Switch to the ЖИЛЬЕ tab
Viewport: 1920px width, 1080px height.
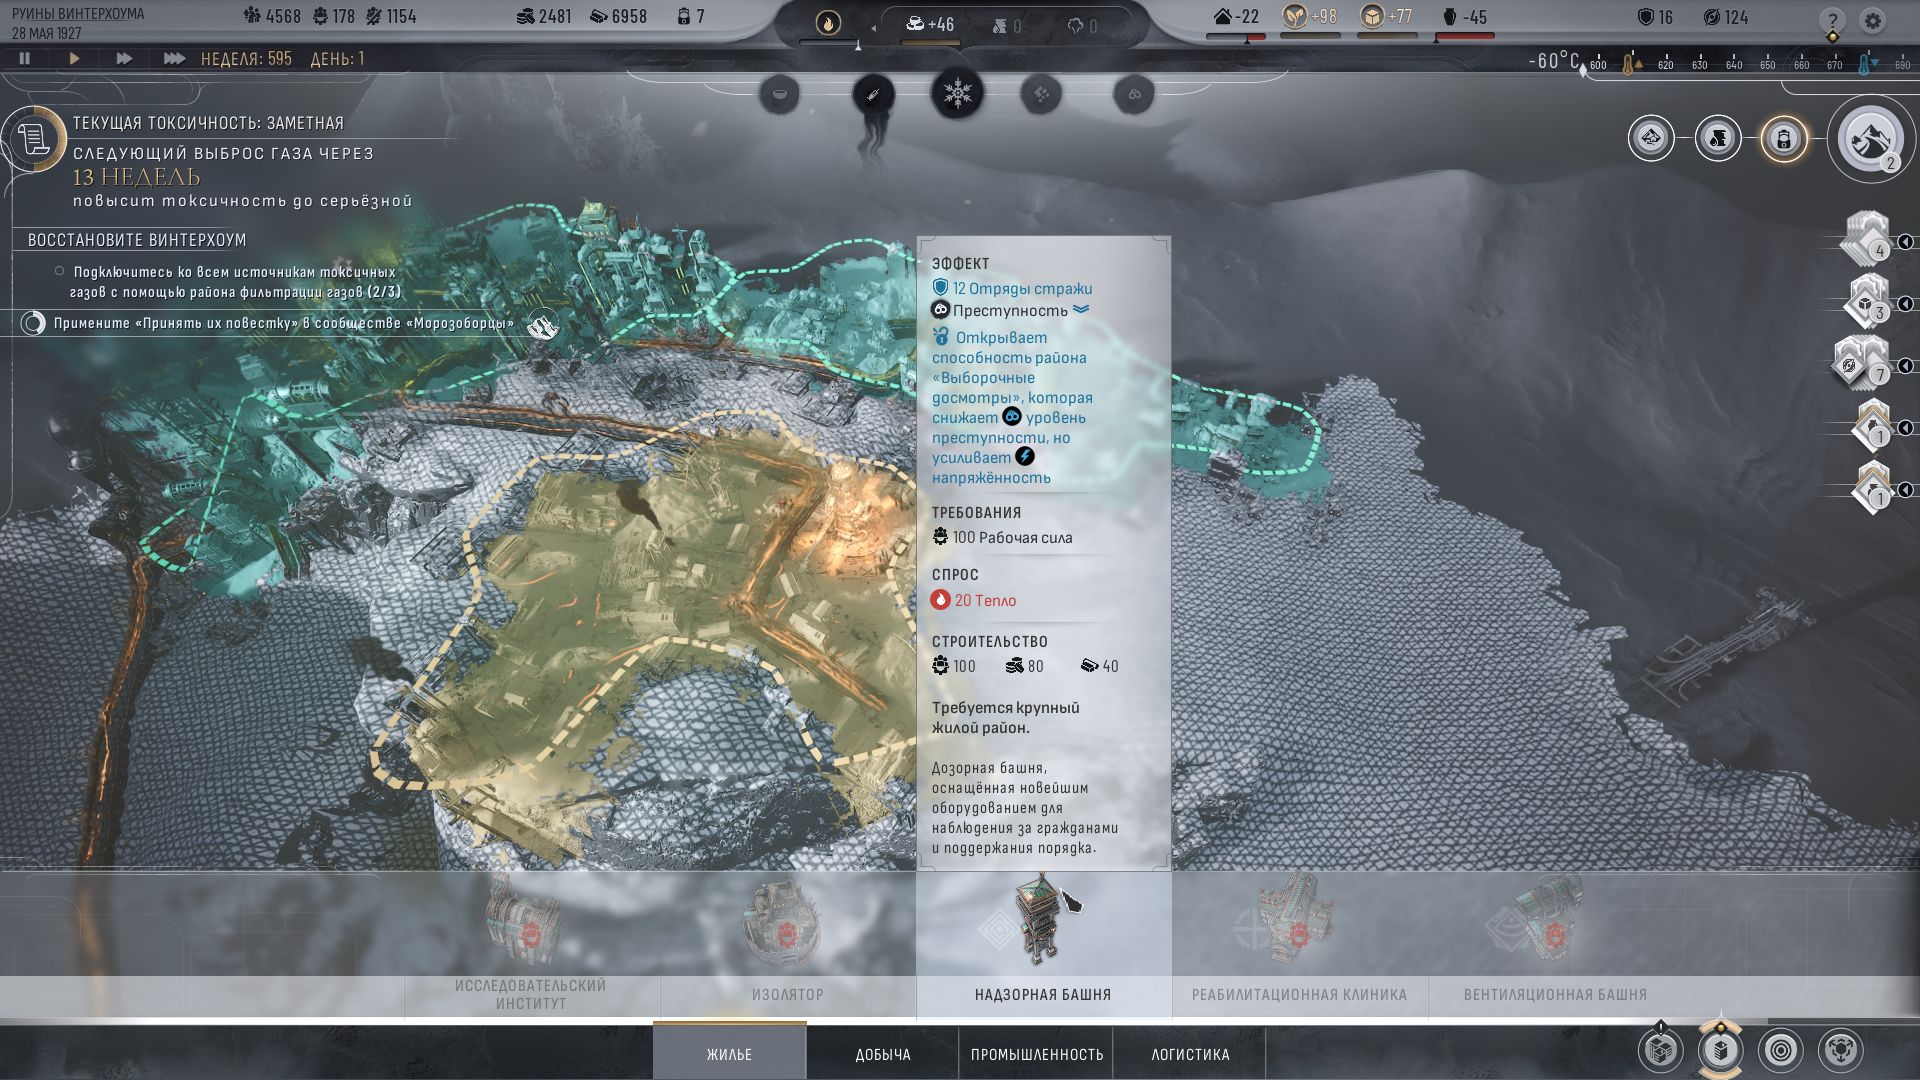729,1053
